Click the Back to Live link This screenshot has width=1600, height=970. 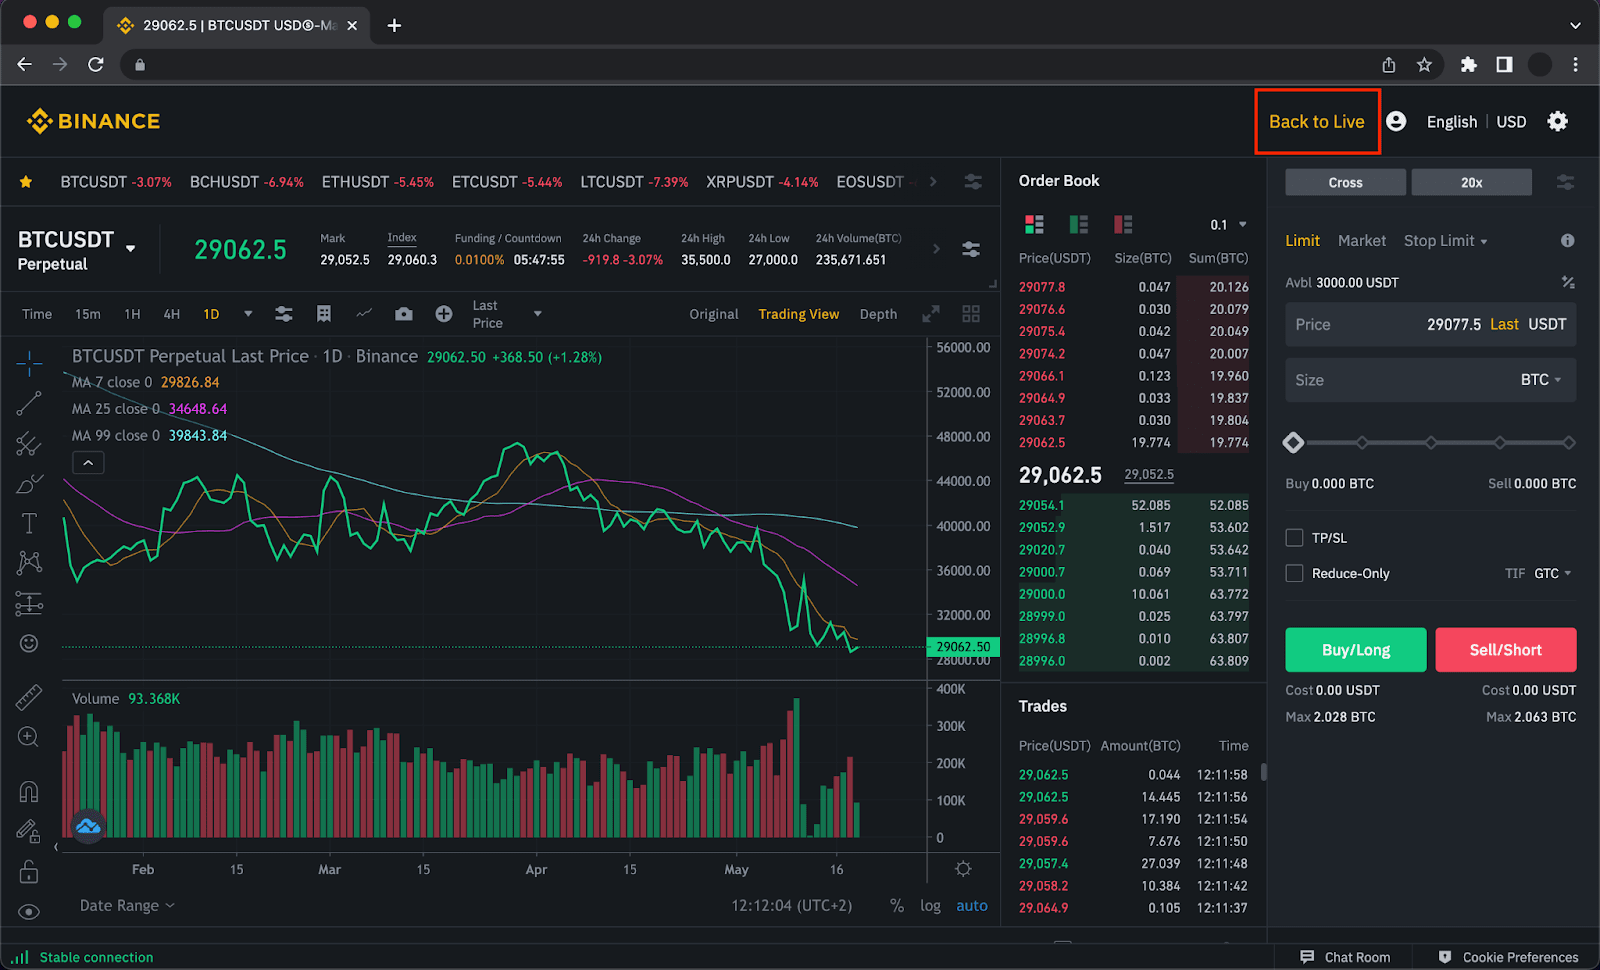(1316, 121)
